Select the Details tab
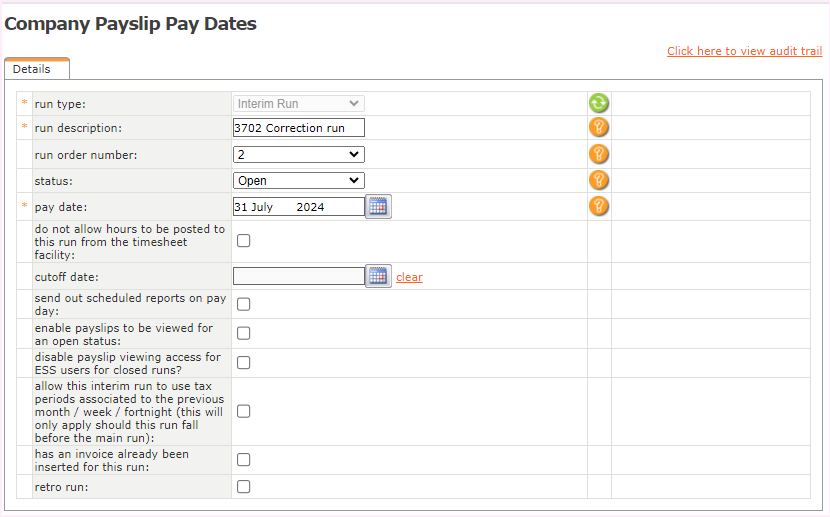 pos(32,69)
